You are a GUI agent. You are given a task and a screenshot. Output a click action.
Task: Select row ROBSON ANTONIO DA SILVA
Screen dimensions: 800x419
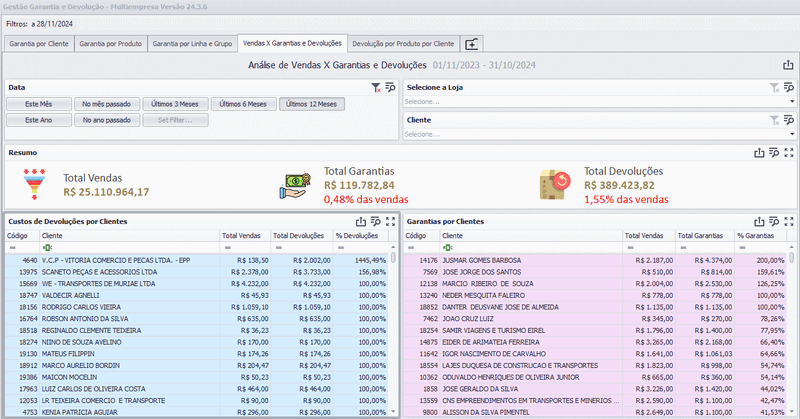coord(197,319)
